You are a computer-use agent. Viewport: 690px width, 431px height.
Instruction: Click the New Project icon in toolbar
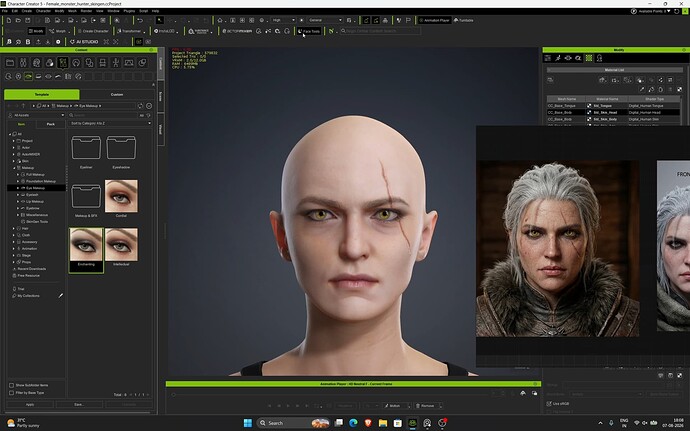pos(9,20)
